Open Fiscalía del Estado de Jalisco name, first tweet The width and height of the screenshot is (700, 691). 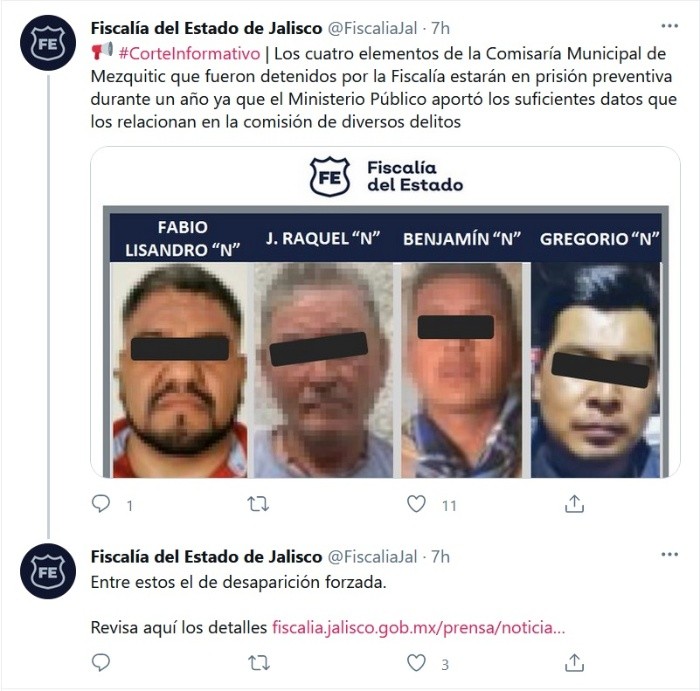coord(206,28)
